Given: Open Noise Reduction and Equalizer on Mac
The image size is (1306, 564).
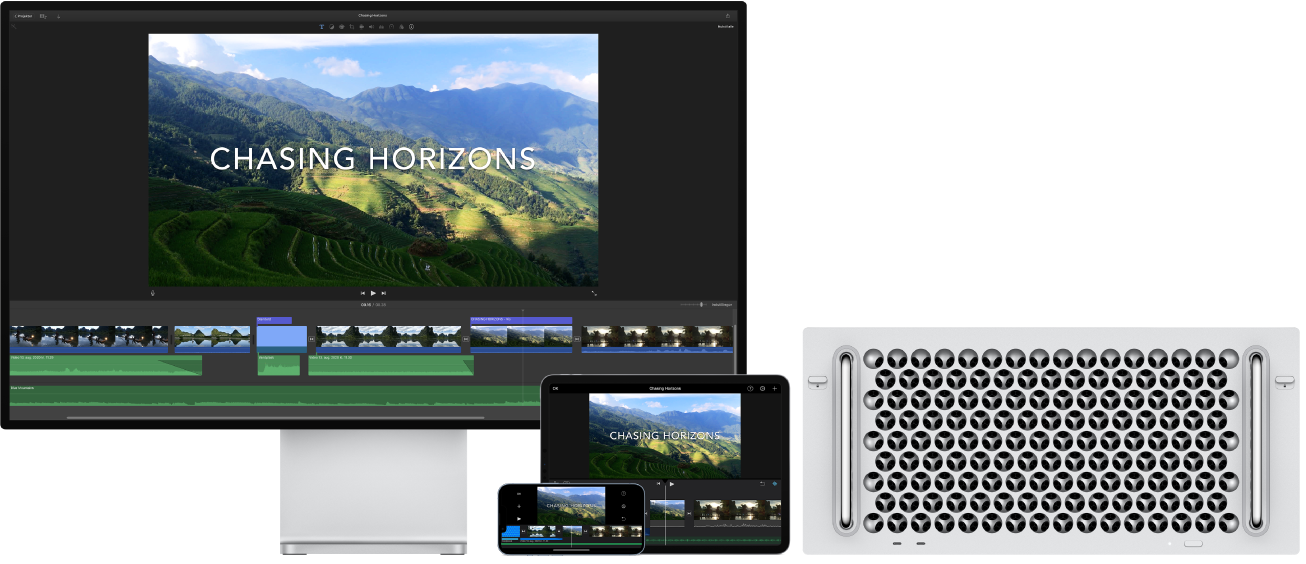Looking at the screenshot, I should 381,27.
